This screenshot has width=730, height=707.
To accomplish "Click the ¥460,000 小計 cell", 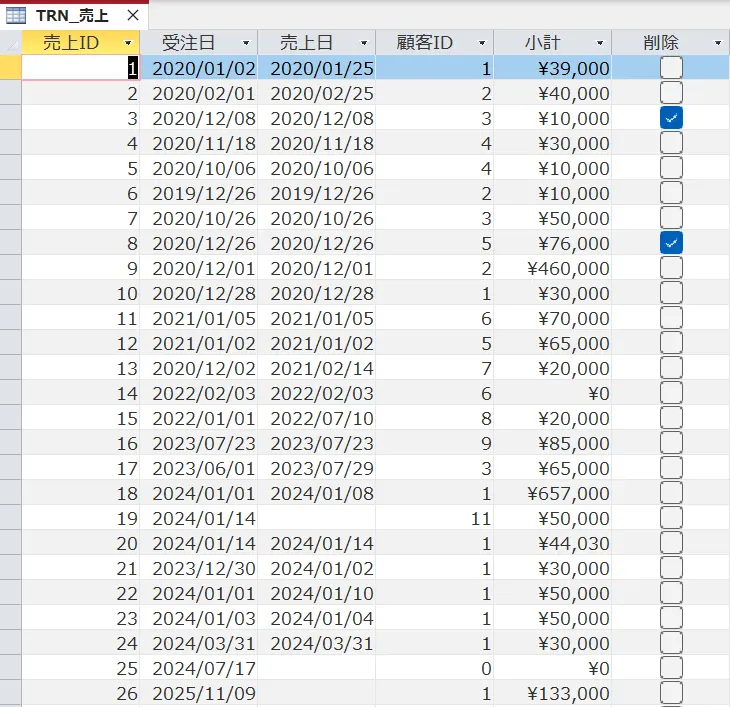I will [x=552, y=268].
